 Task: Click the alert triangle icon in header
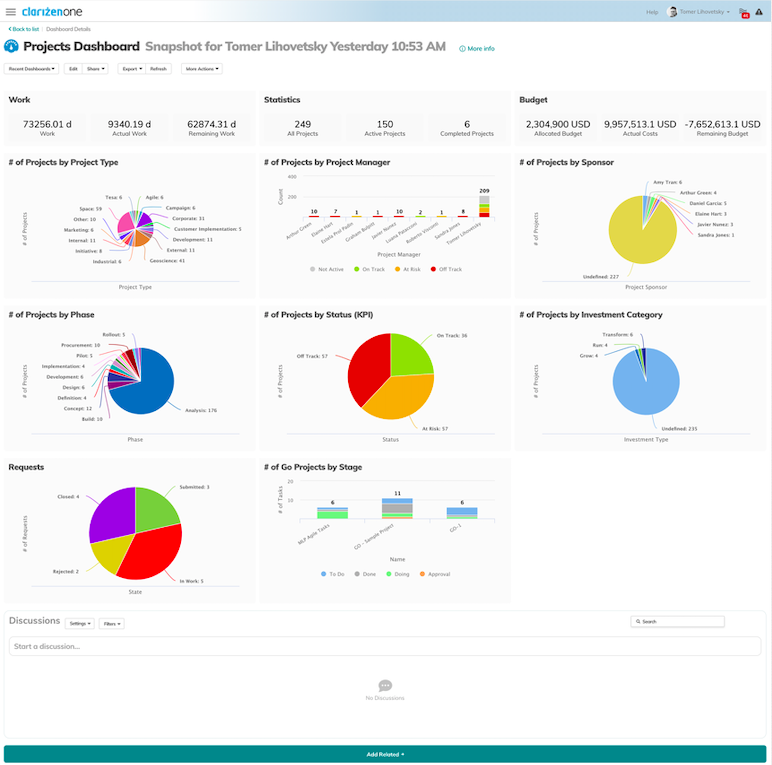(759, 12)
